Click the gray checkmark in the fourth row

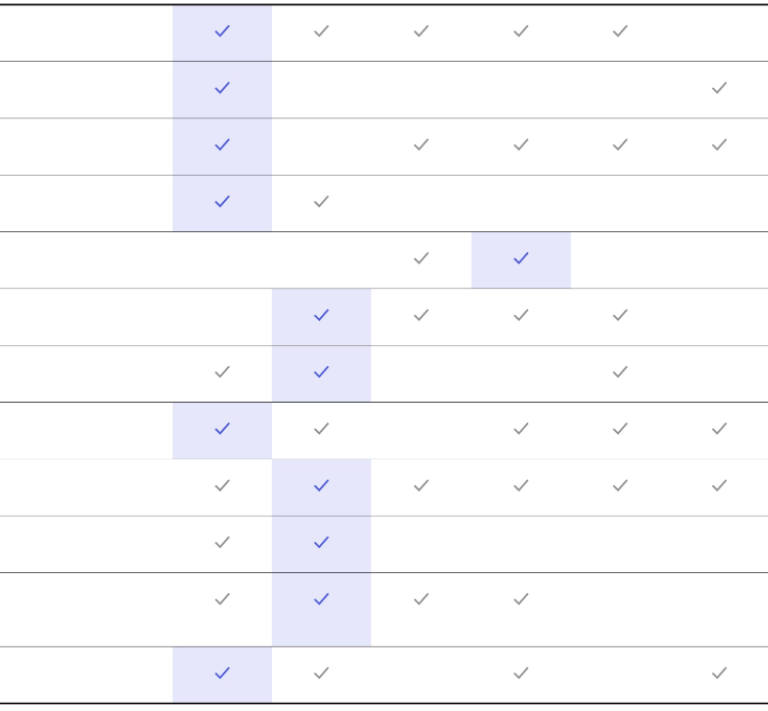click(x=321, y=201)
